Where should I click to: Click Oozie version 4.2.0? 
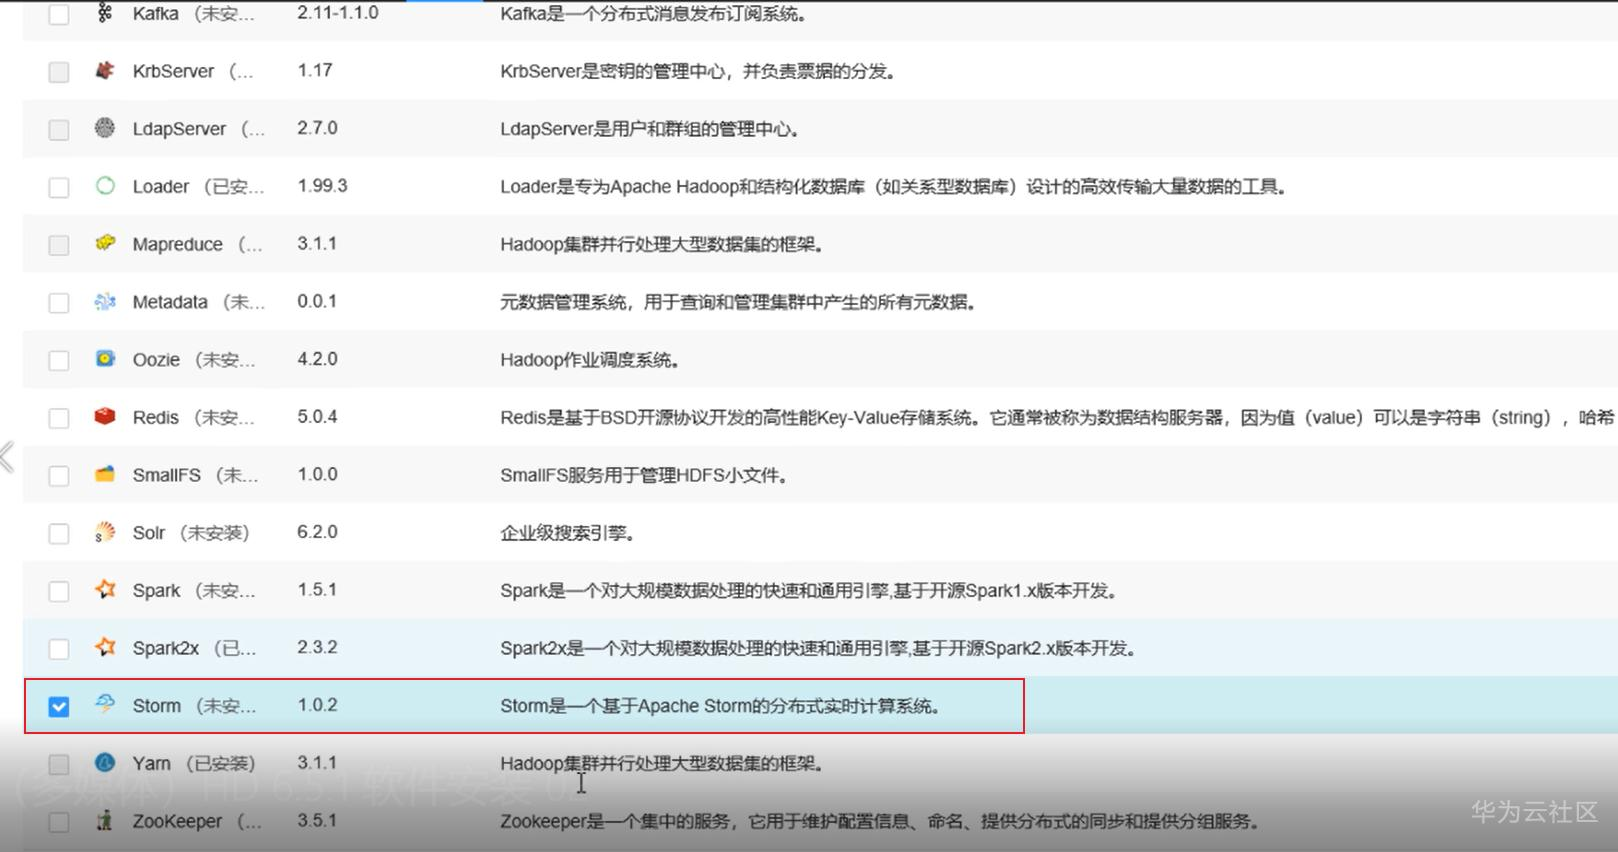click(317, 359)
